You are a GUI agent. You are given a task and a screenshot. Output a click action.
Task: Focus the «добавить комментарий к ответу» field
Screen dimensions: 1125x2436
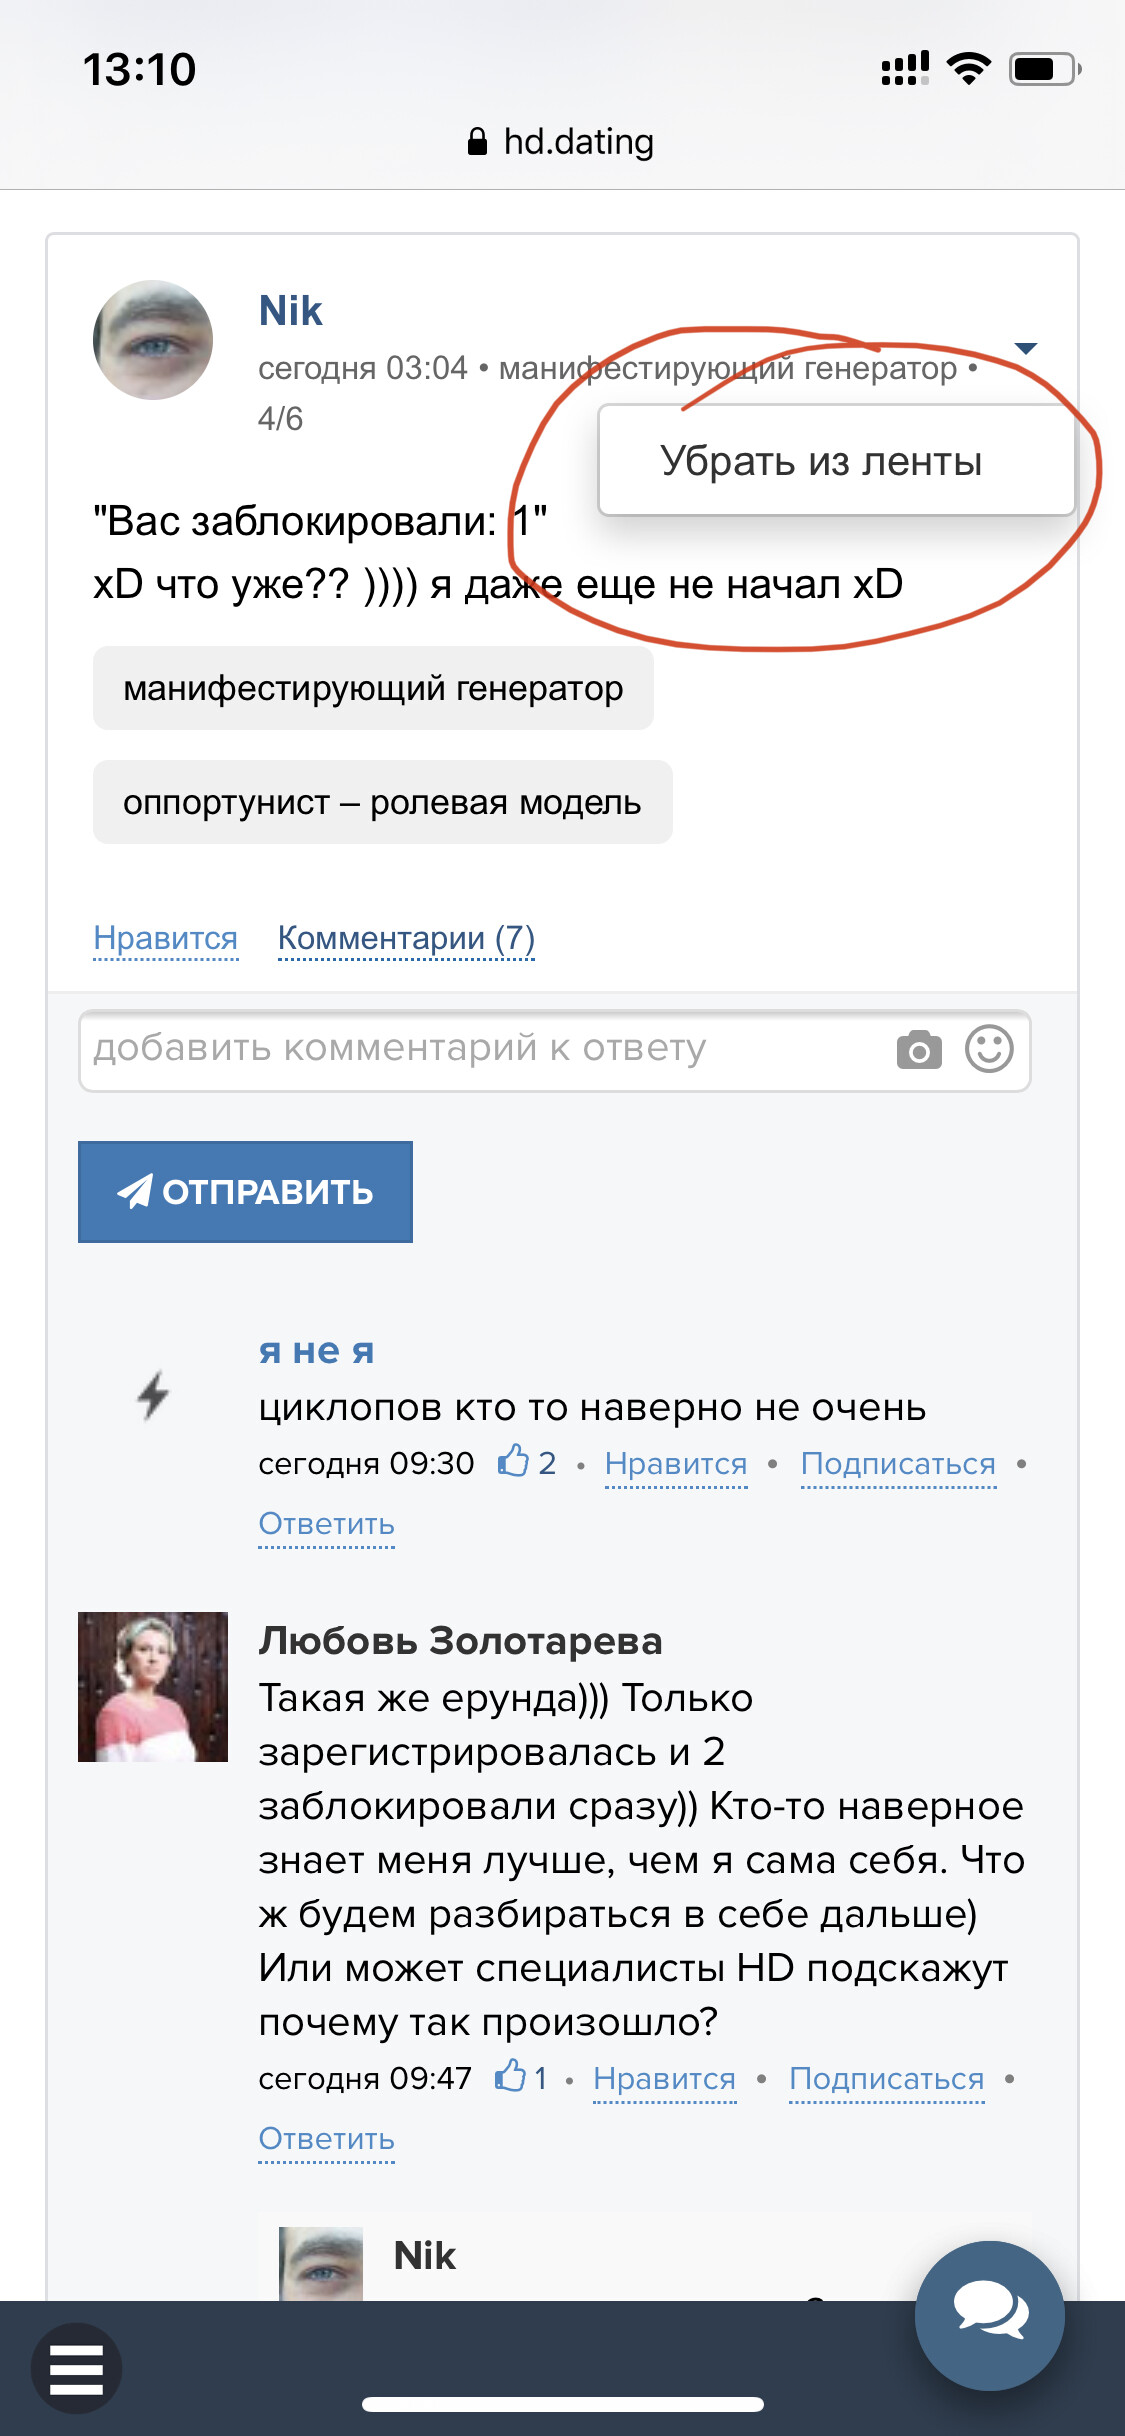(480, 1049)
